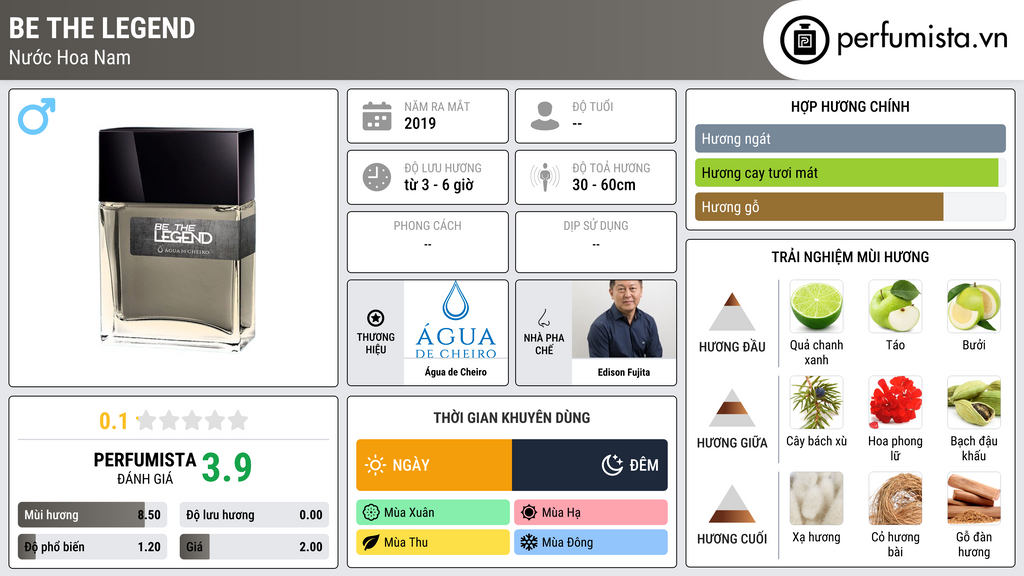
Task: Click the Hương cay tươi mát accord bar
Action: click(850, 173)
